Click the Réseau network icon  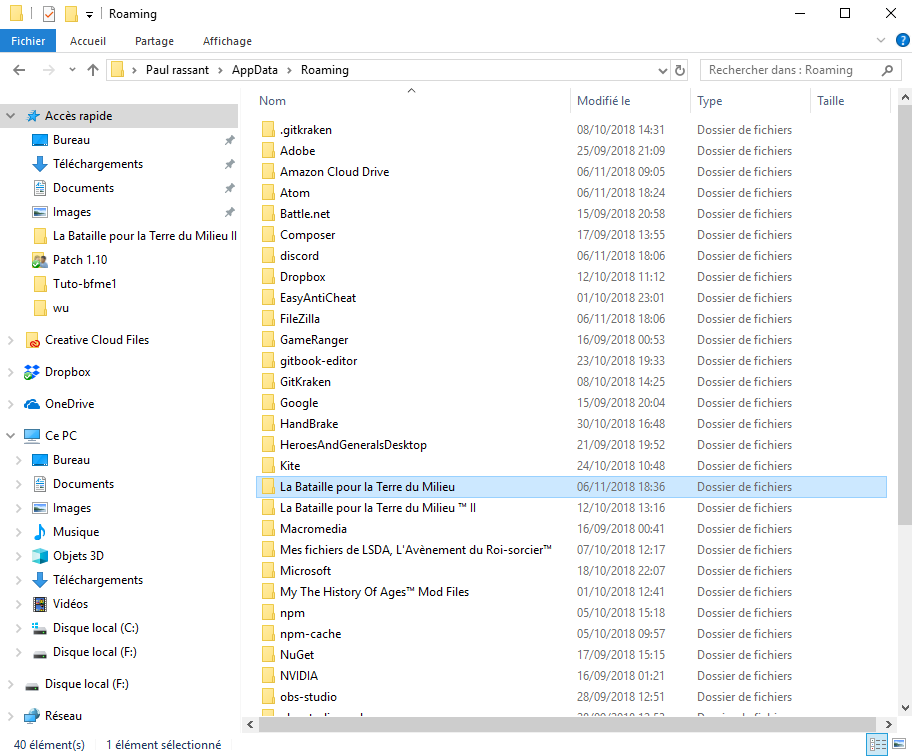(32, 716)
